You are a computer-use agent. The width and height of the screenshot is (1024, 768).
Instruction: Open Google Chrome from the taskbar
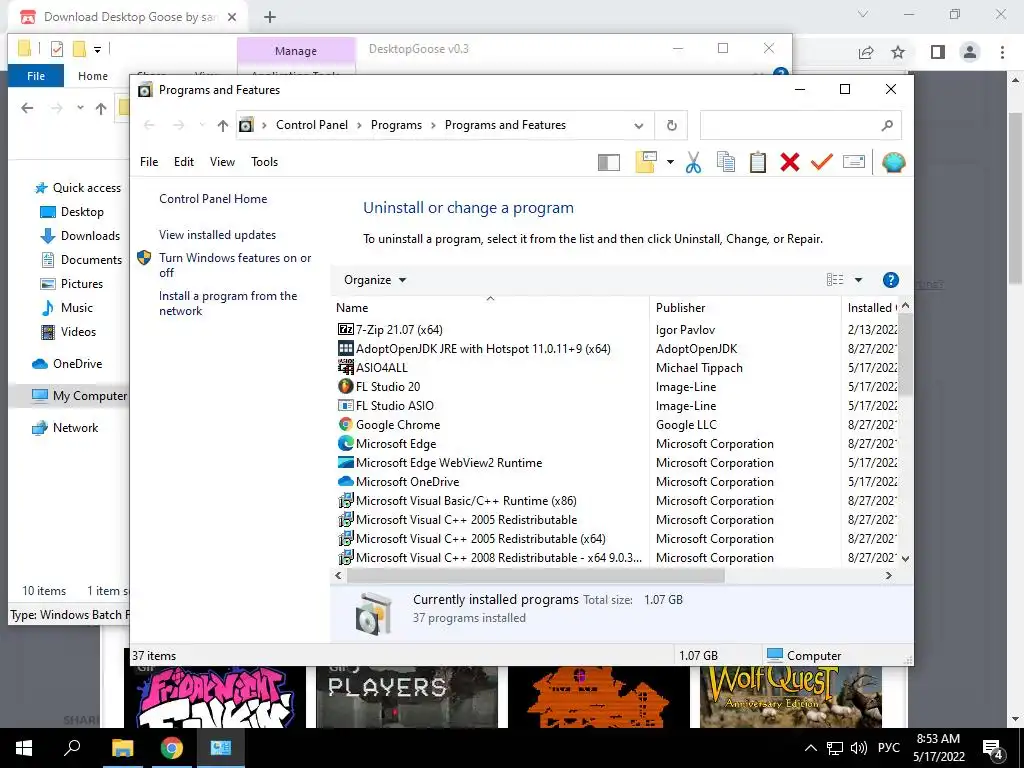point(172,748)
